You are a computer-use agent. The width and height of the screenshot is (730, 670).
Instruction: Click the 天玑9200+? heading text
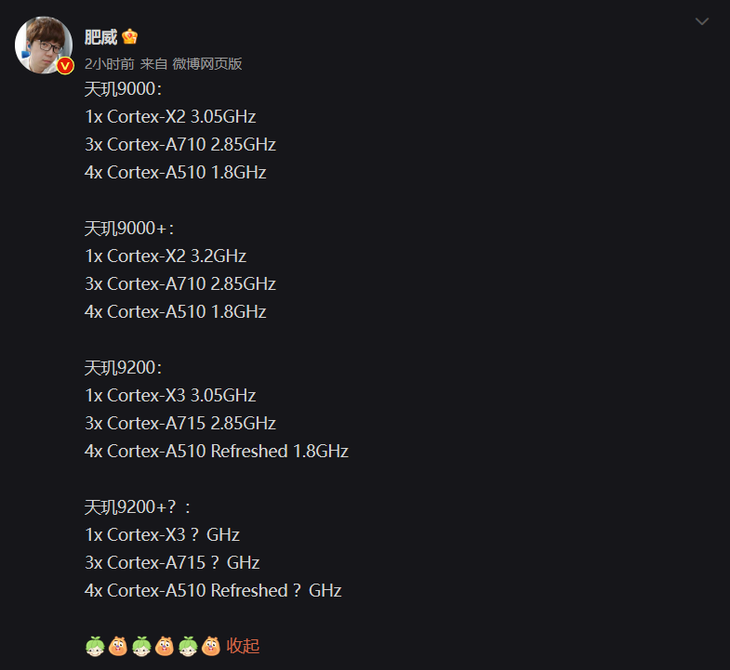(137, 507)
